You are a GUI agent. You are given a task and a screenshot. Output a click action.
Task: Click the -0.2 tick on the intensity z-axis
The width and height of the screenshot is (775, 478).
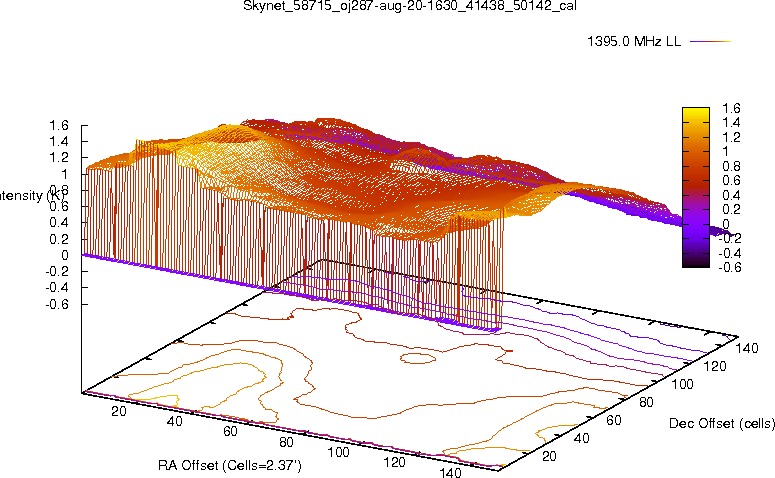pos(57,271)
